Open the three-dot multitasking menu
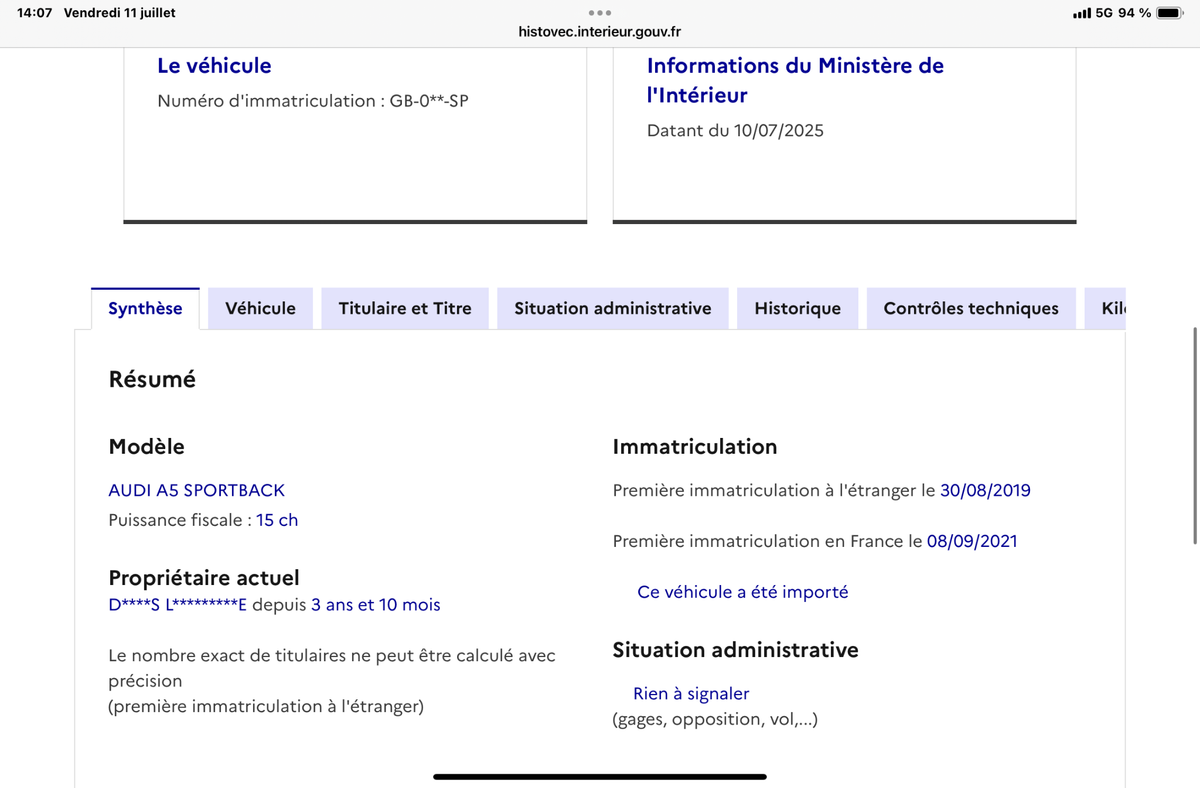The height and width of the screenshot is (788, 1200). tap(600, 13)
